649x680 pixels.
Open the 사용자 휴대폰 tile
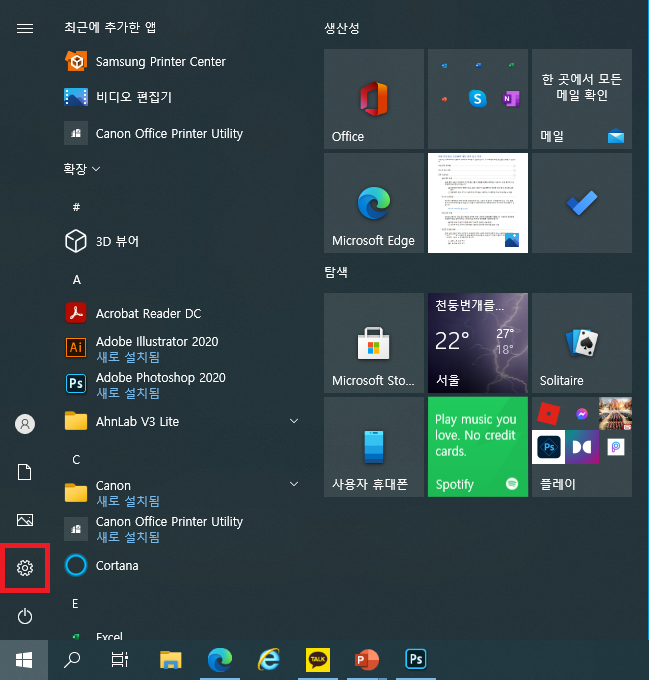click(374, 447)
